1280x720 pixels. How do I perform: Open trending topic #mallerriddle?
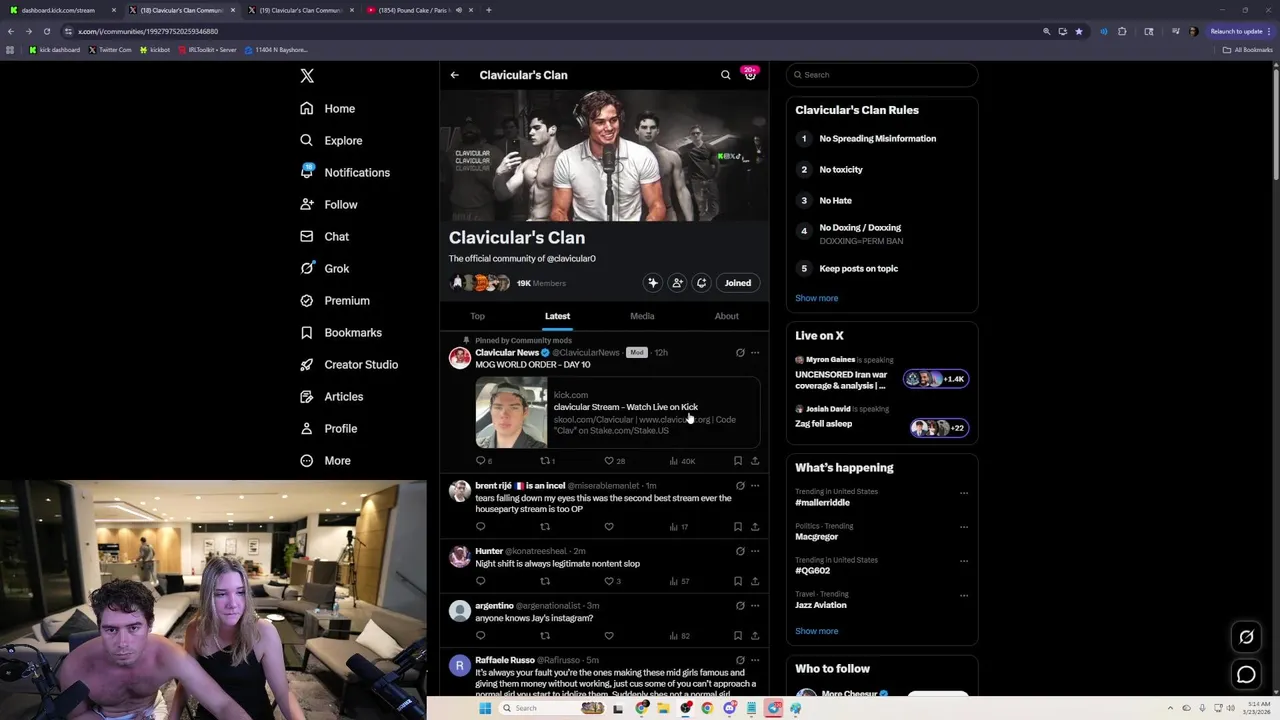(x=822, y=503)
